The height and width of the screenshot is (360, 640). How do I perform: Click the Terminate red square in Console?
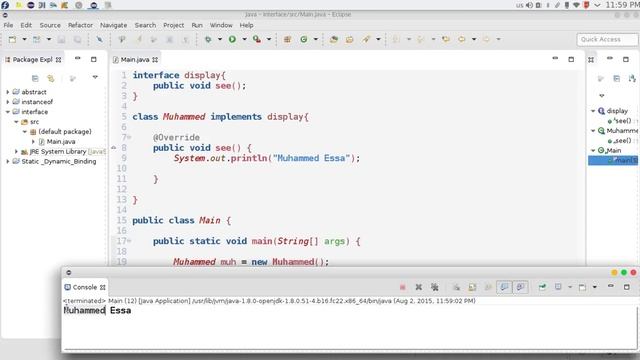[403, 287]
